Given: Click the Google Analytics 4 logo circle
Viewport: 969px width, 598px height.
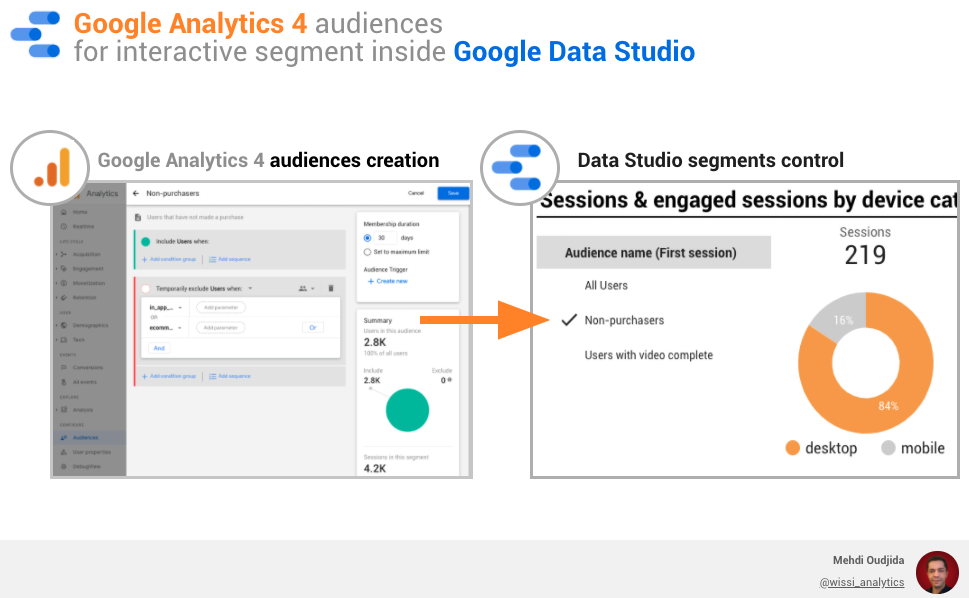Looking at the screenshot, I should point(50,168).
